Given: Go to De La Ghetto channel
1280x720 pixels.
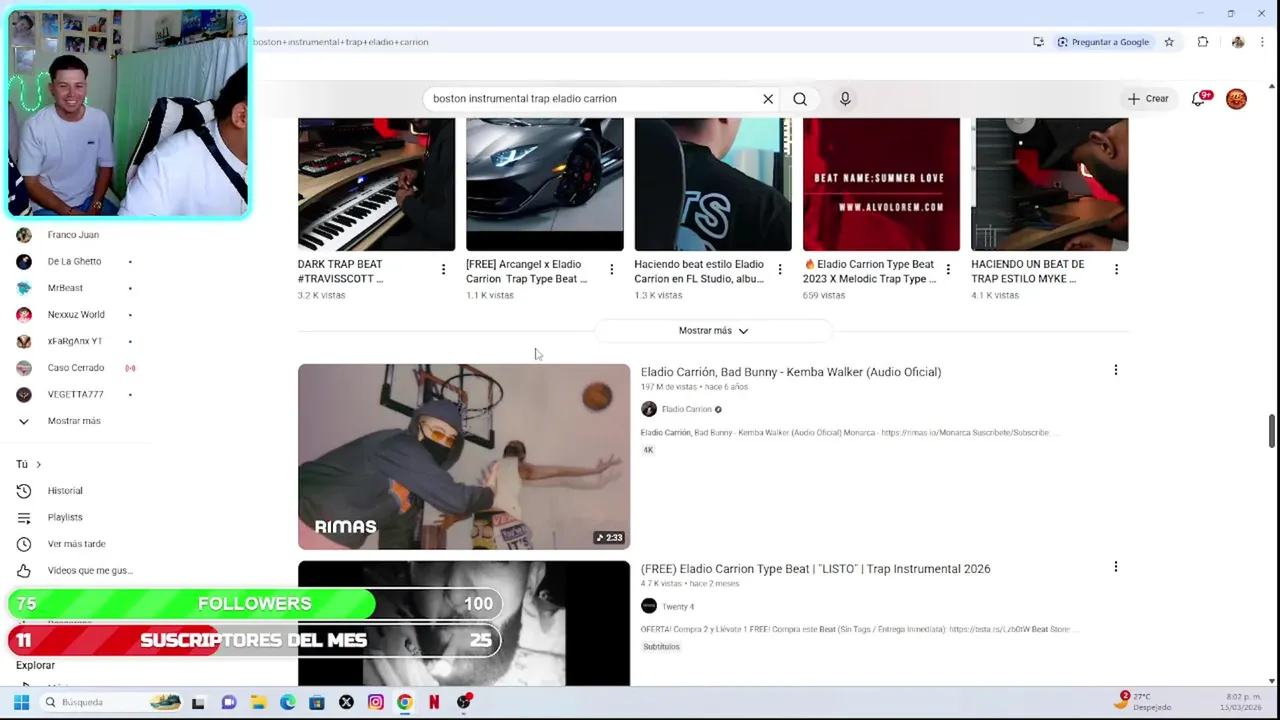Looking at the screenshot, I should 74,262.
